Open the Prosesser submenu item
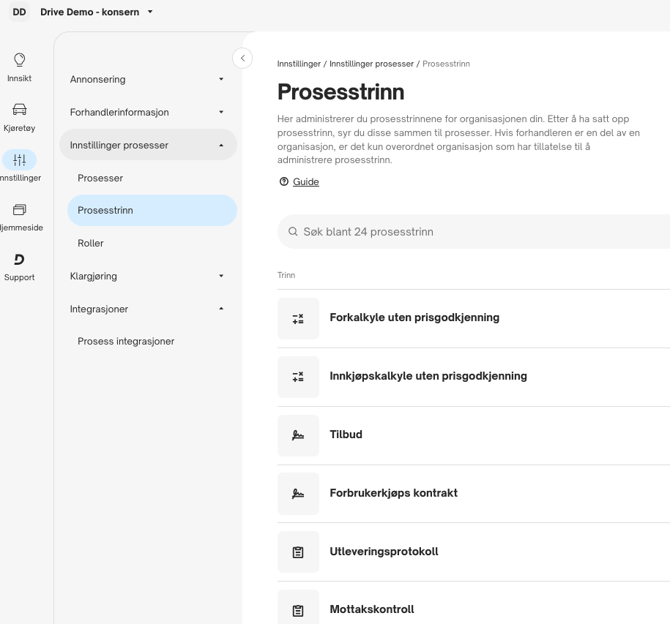 pyautogui.click(x=152, y=178)
